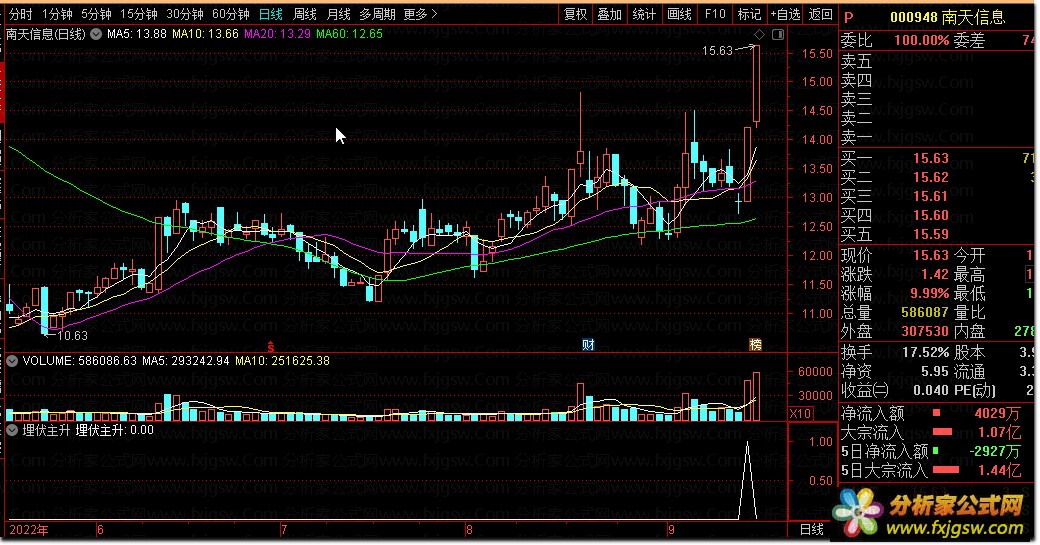The height and width of the screenshot is (545, 1040).
Task: Click the 复权 adjustment button
Action: click(x=575, y=14)
